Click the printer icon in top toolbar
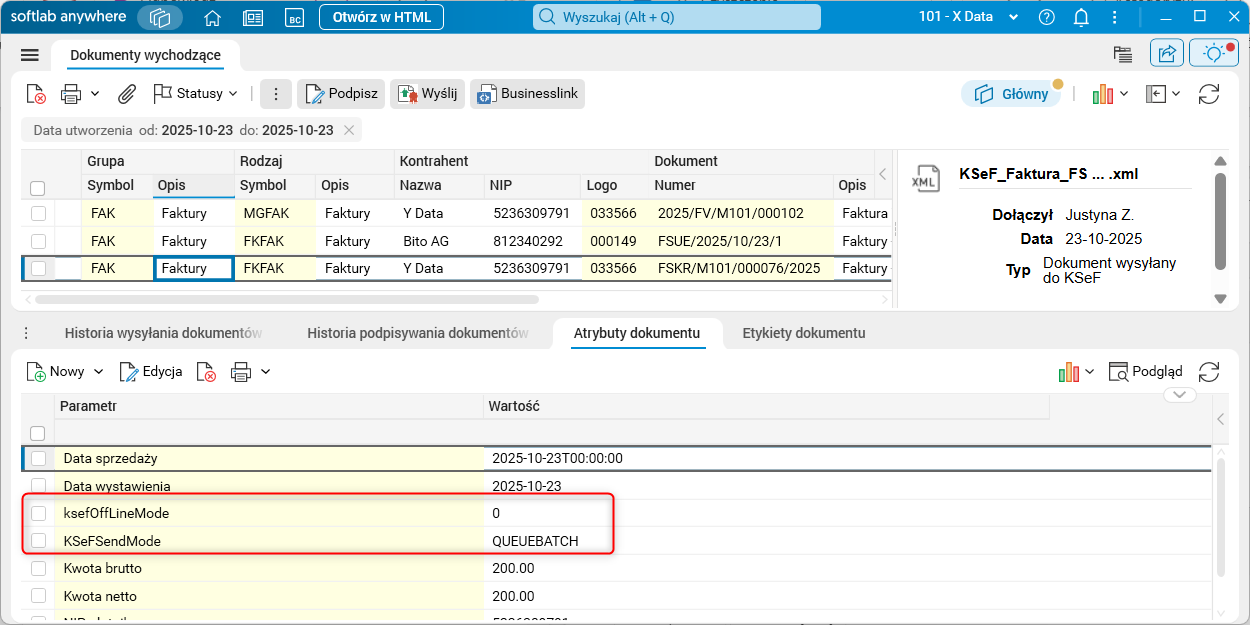1250x625 pixels. [x=71, y=94]
